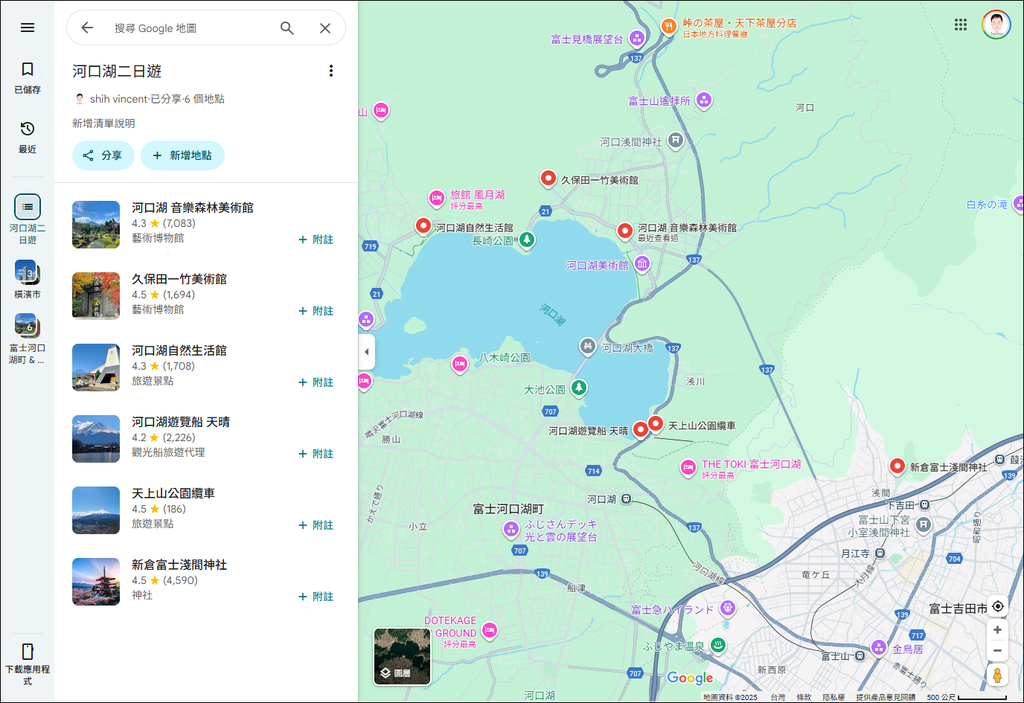The image size is (1024, 703).
Task: Add note to 新倉富士淺間神社
Action: (316, 597)
